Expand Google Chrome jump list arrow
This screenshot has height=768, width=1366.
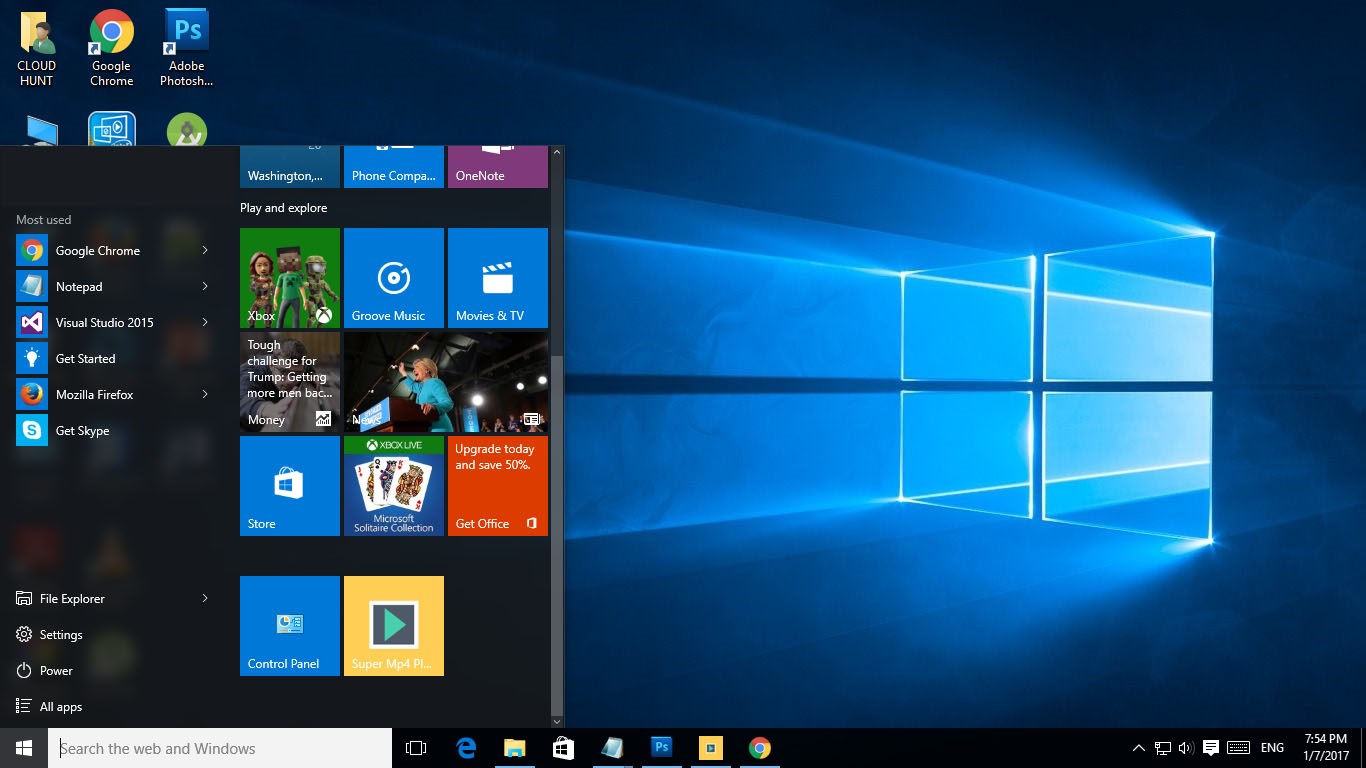coord(205,251)
